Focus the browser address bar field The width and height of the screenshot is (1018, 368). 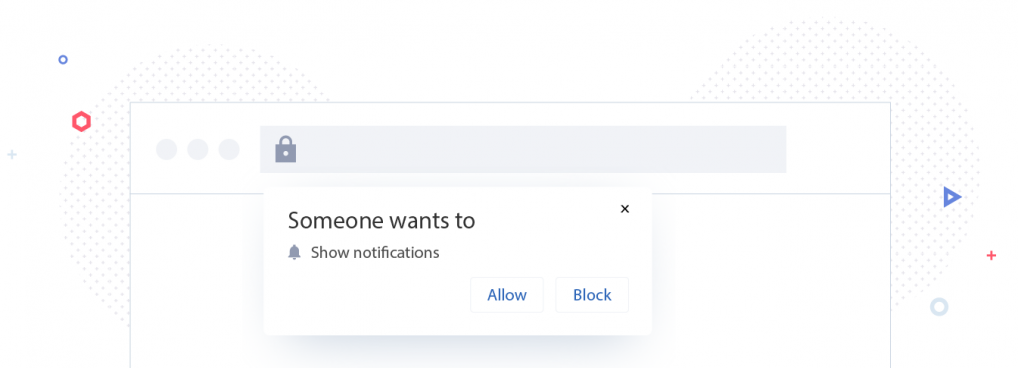523,149
